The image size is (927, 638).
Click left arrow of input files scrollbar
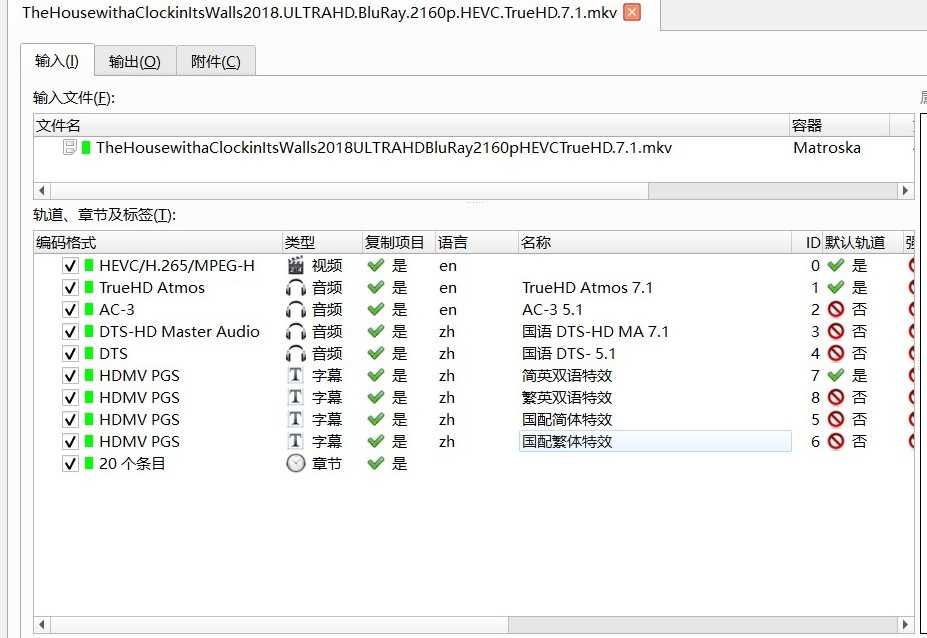click(x=41, y=190)
